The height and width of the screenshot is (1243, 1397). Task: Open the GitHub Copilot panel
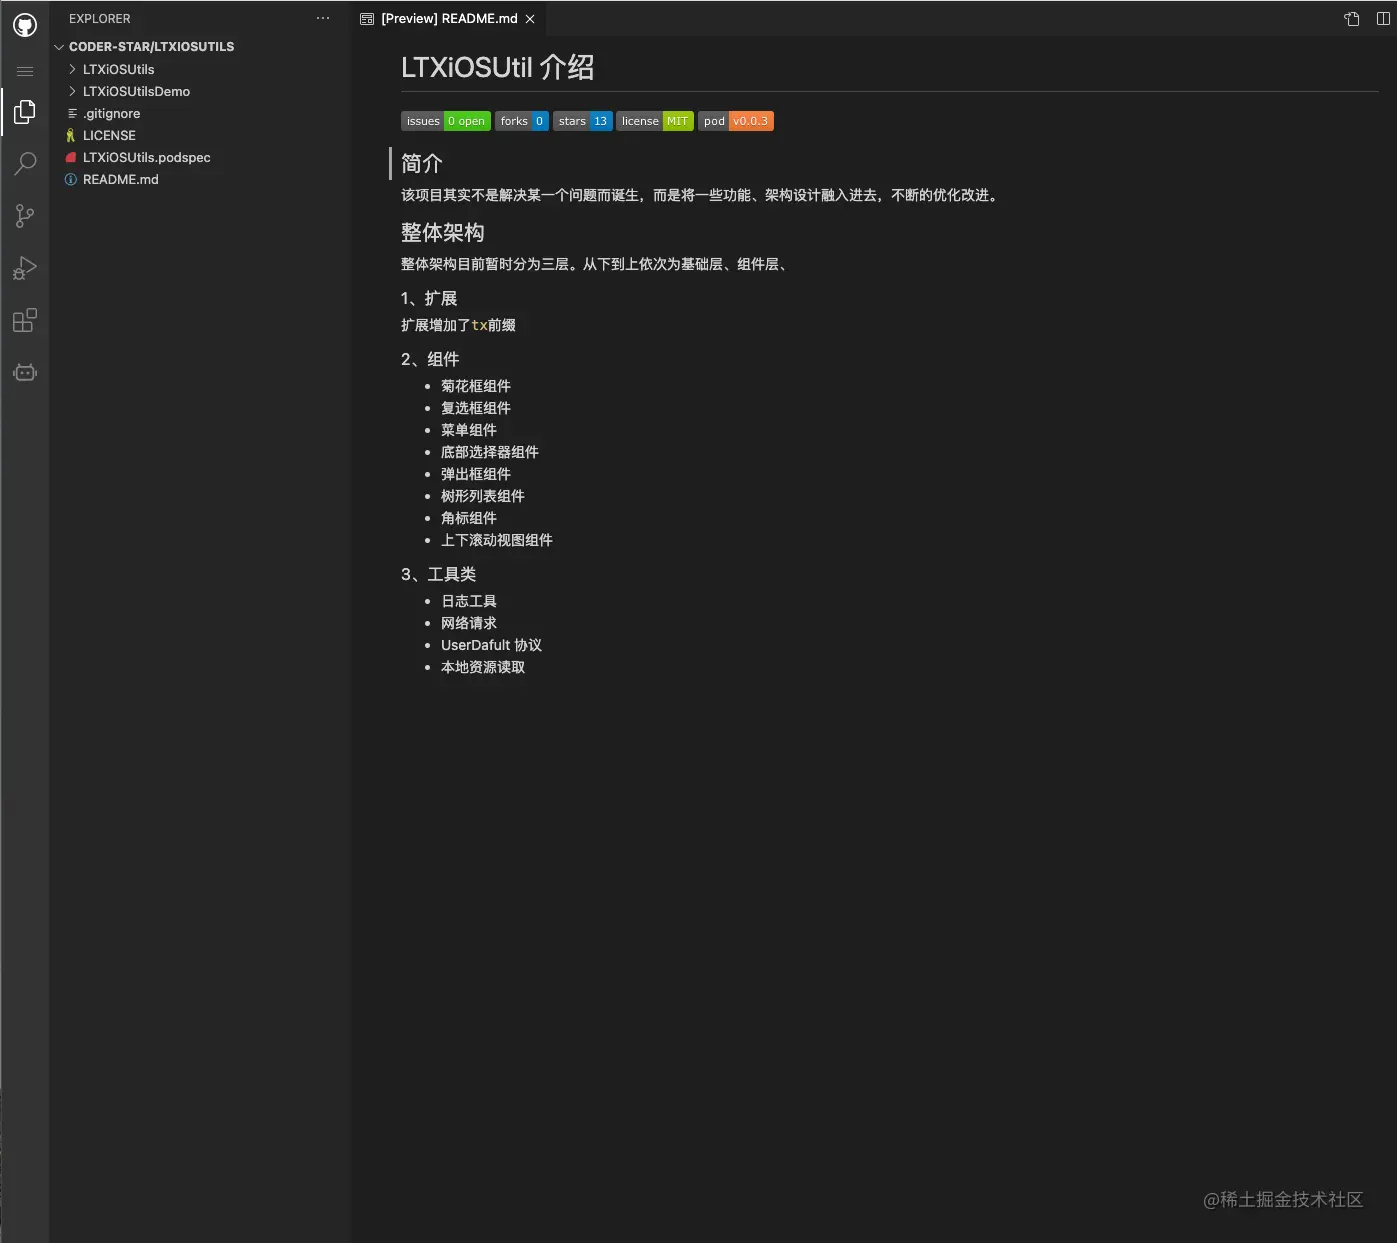pyautogui.click(x=24, y=372)
